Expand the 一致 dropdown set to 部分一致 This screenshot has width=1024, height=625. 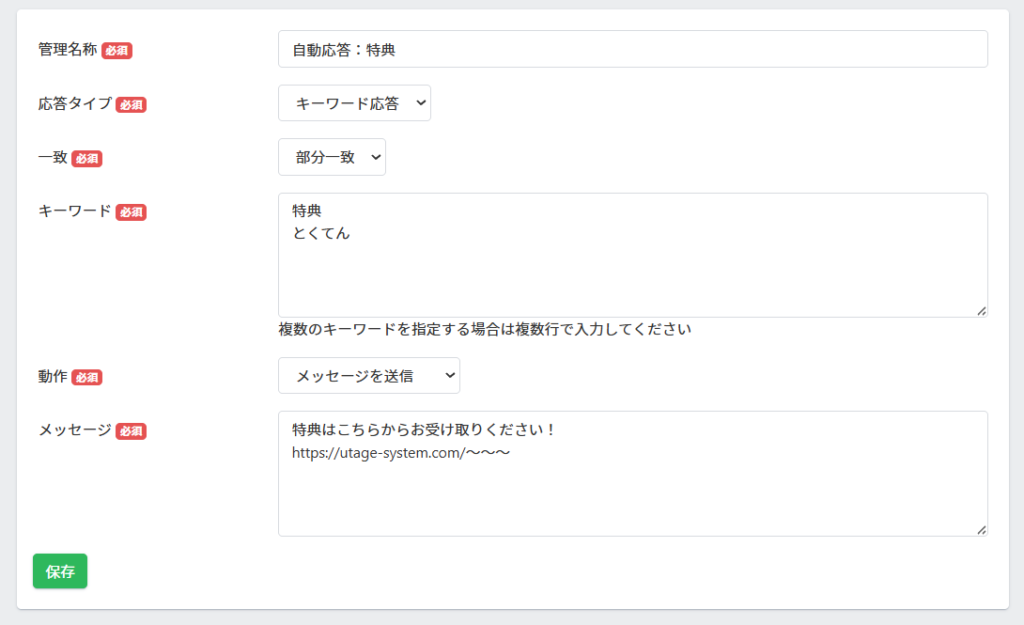coord(331,157)
